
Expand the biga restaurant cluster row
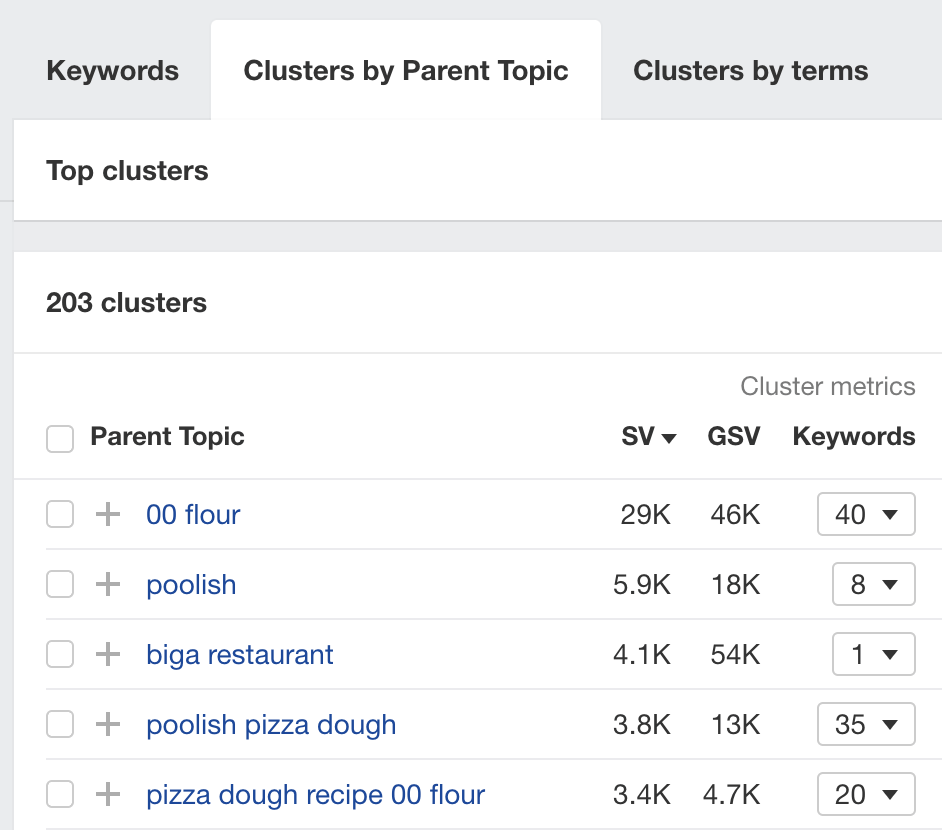coord(106,654)
